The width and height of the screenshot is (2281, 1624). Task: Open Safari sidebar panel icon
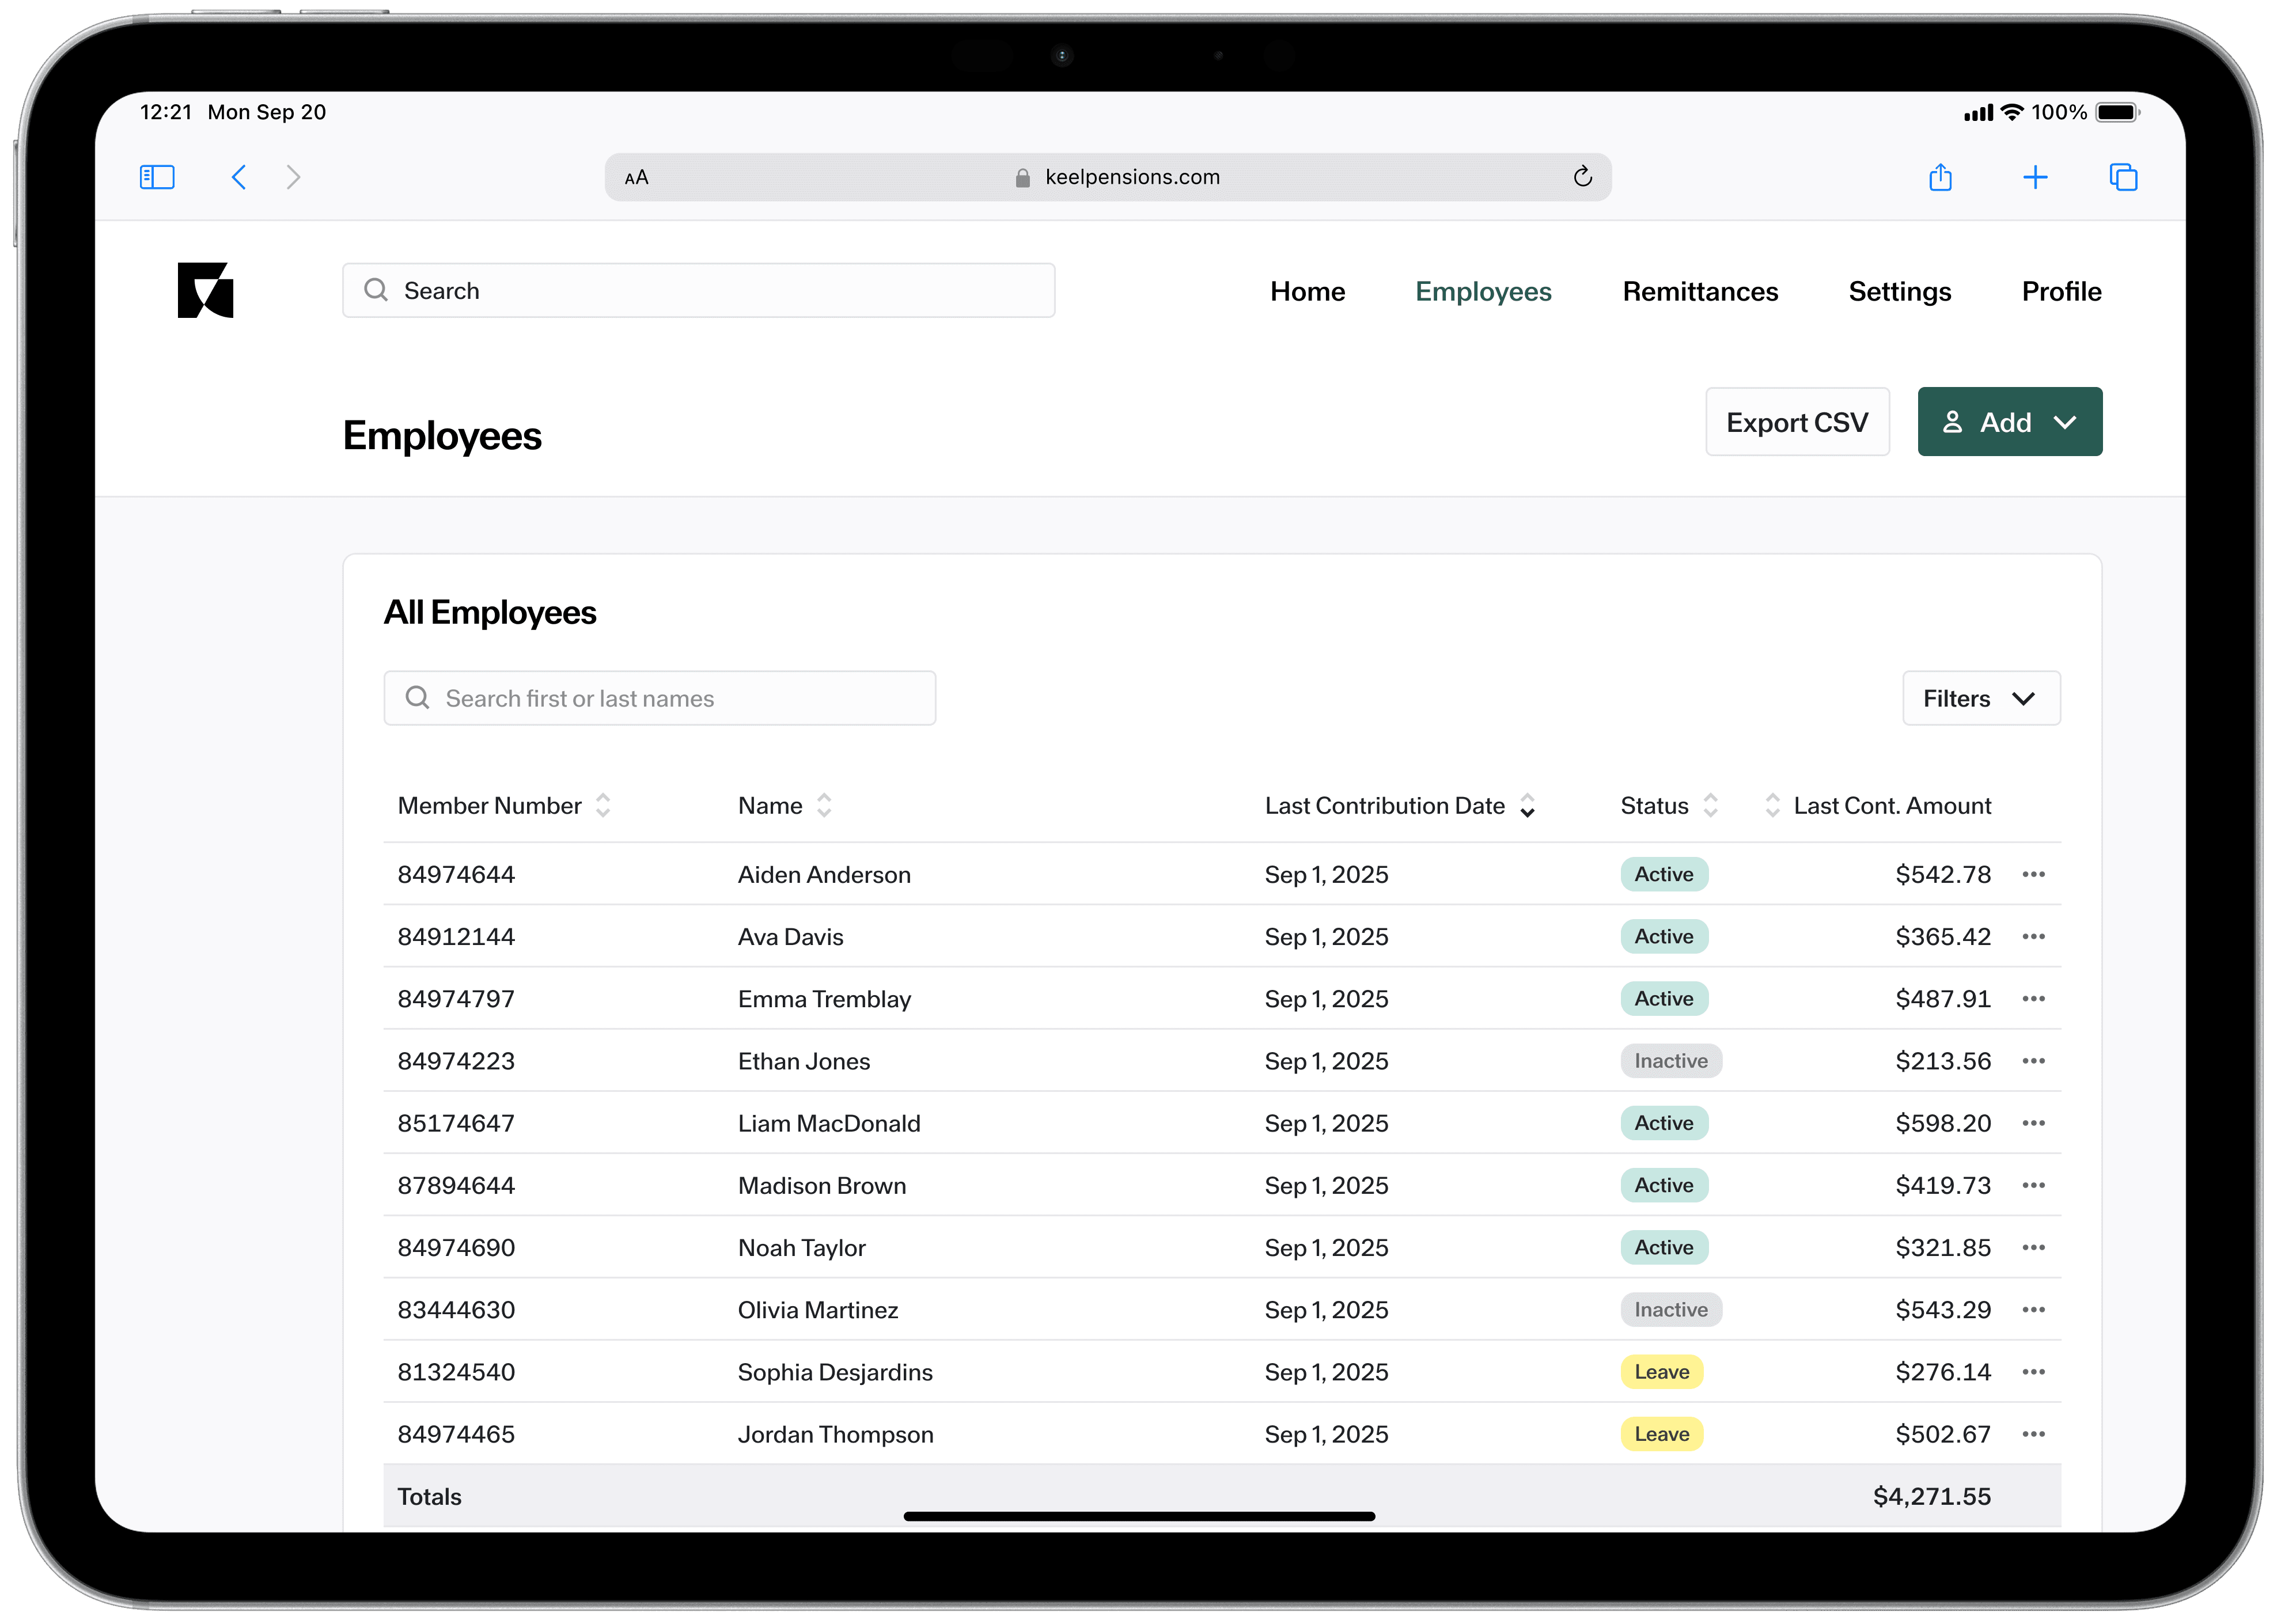(x=157, y=177)
